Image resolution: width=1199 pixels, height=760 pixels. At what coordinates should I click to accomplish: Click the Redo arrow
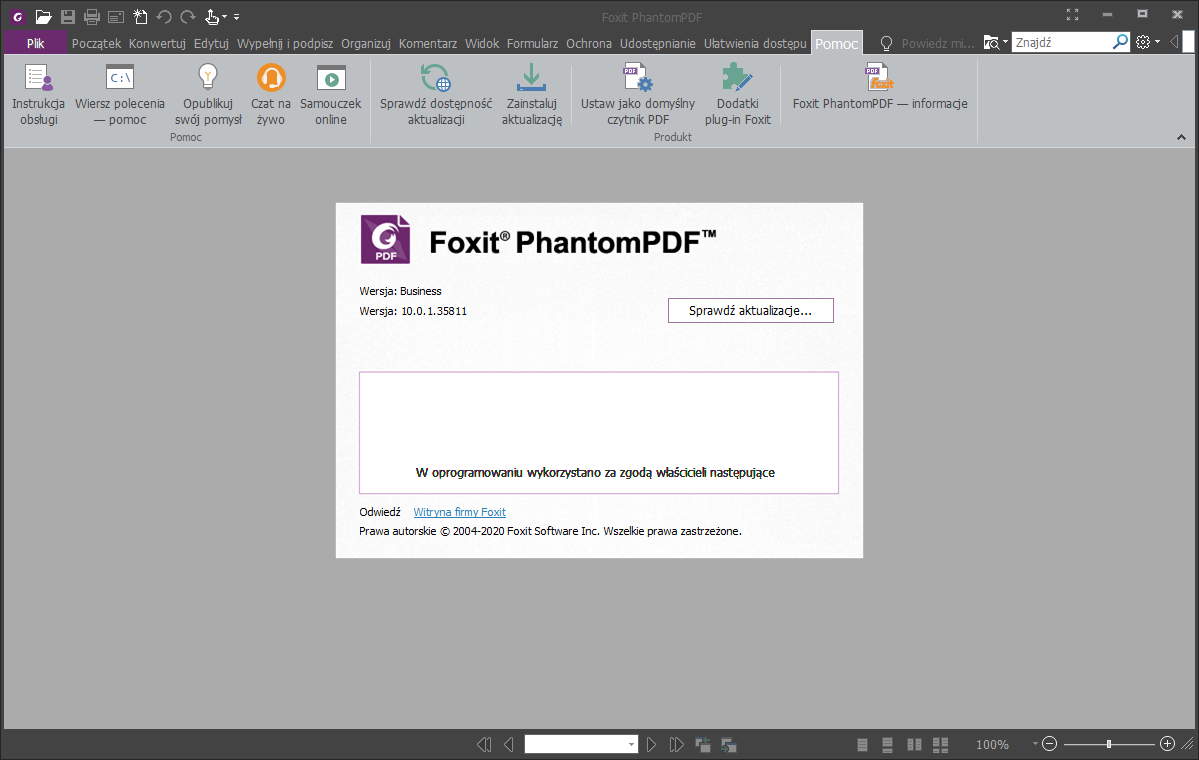[188, 16]
